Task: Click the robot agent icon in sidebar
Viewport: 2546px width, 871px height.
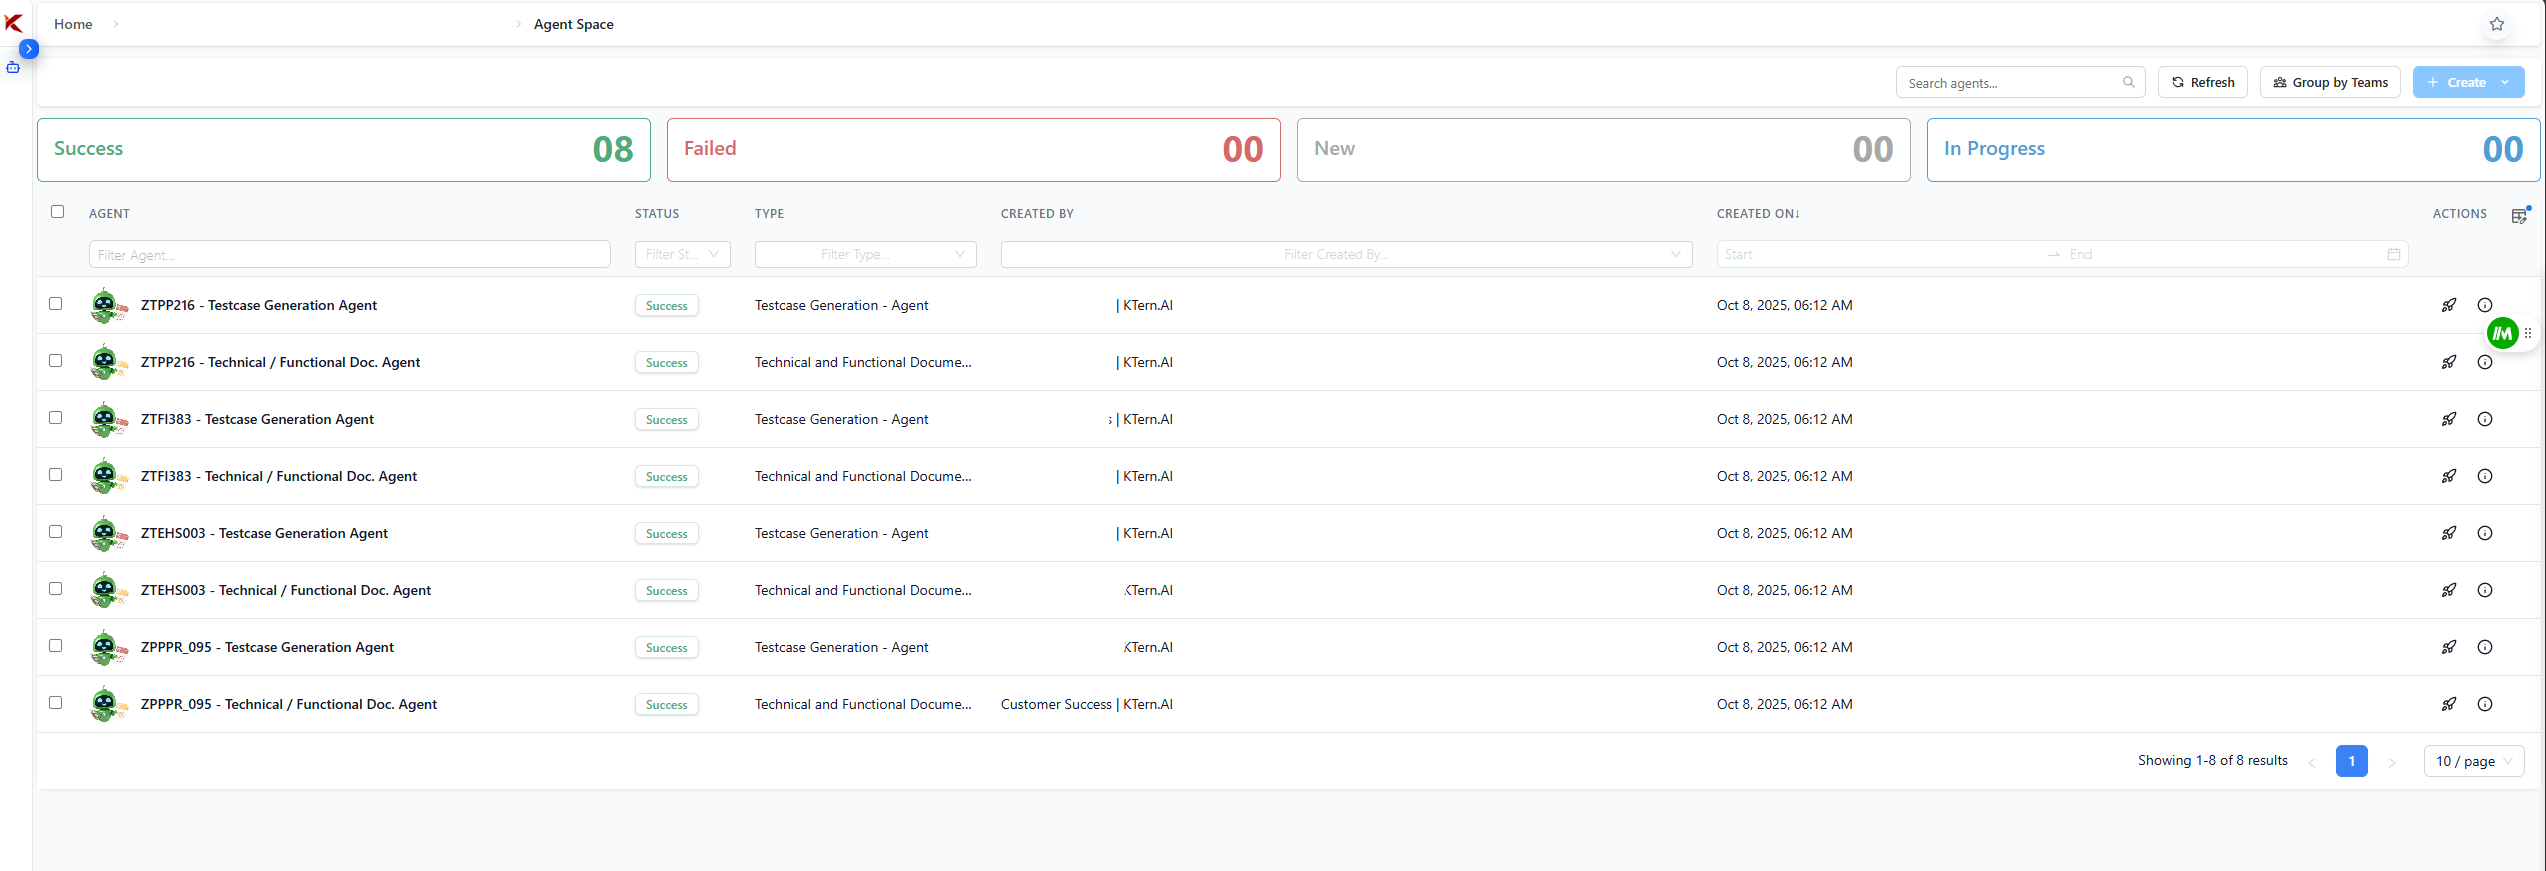Action: [x=13, y=68]
